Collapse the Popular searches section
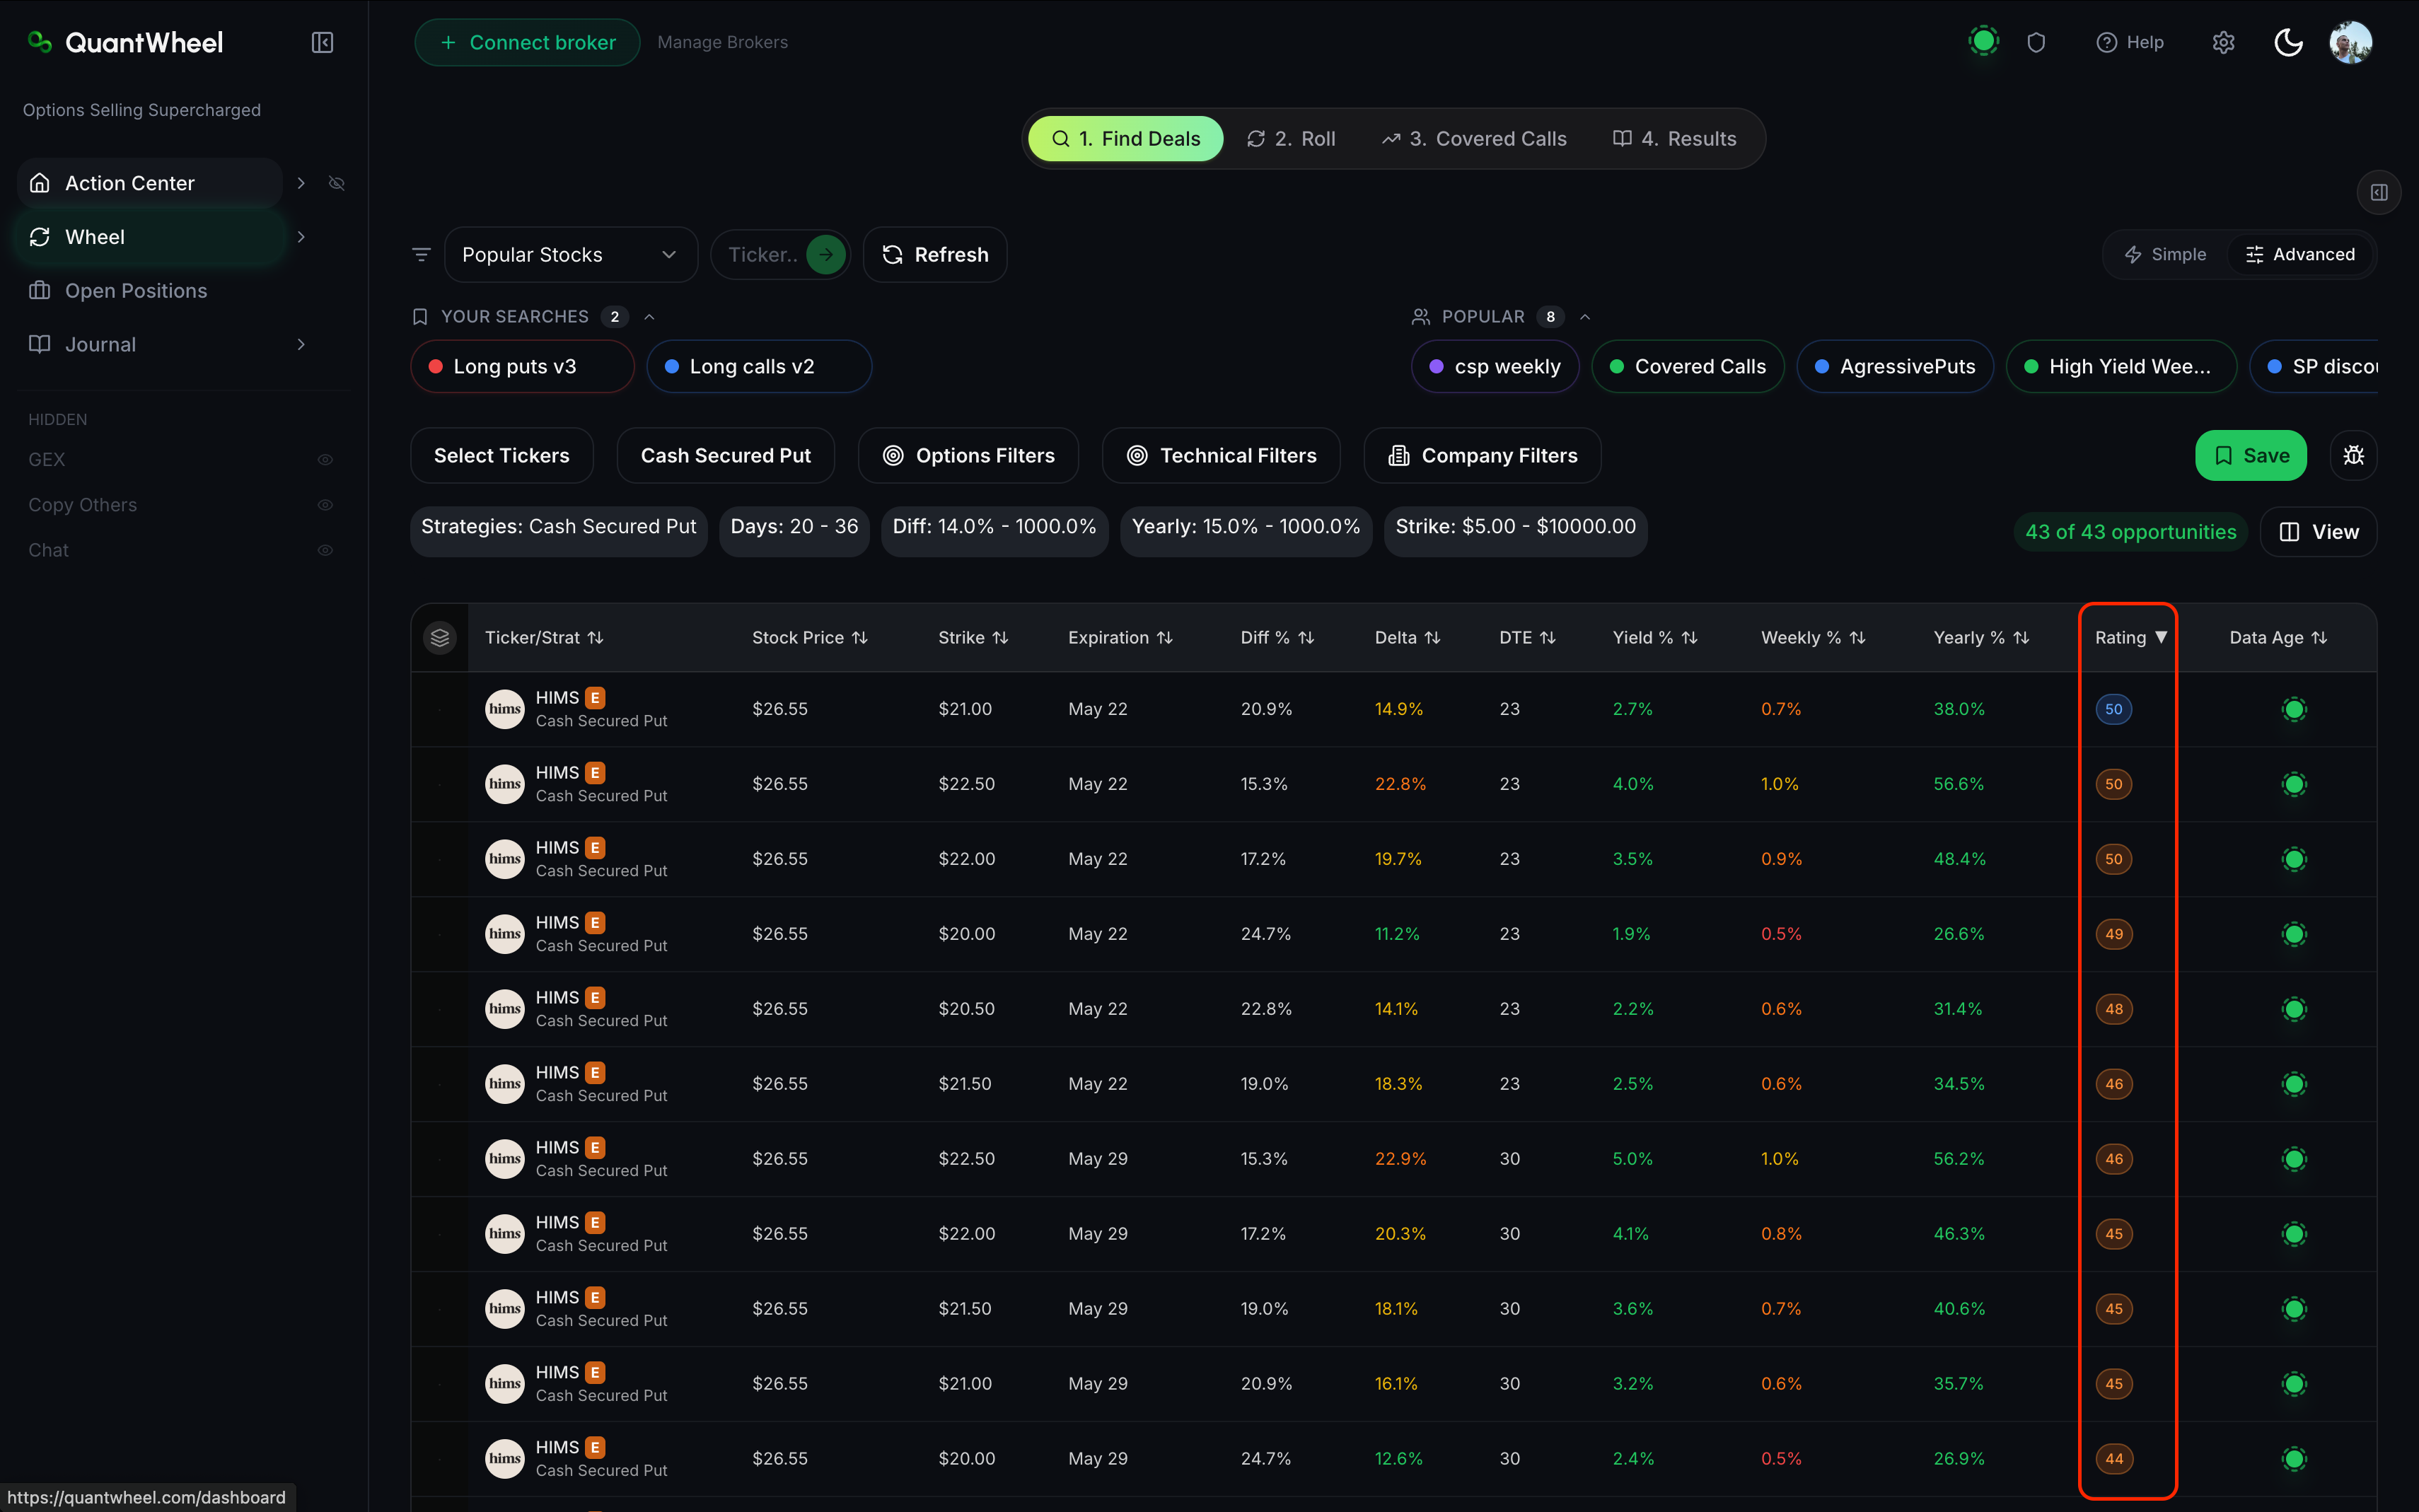Image resolution: width=2419 pixels, height=1512 pixels. (1585, 317)
